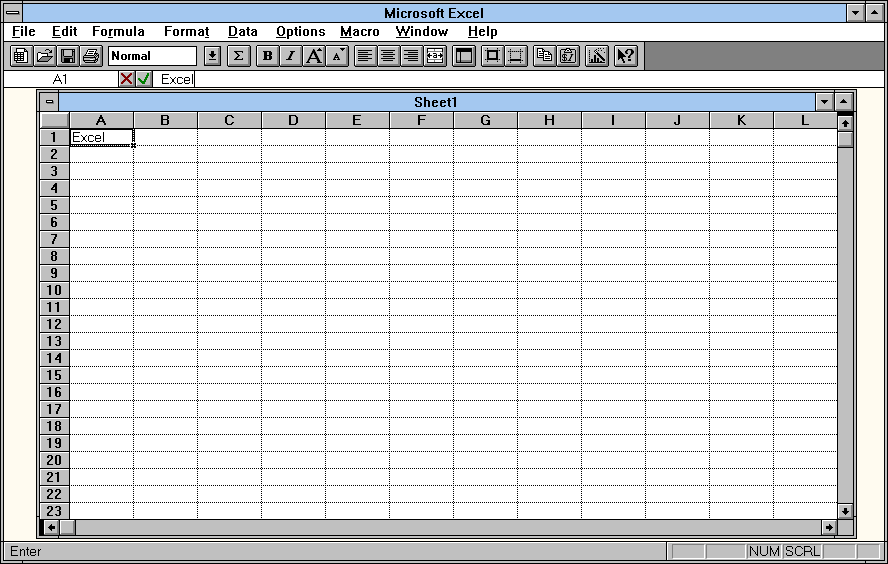The image size is (888, 564).
Task: Click the Save File floppy disk icon
Action: pos(68,55)
